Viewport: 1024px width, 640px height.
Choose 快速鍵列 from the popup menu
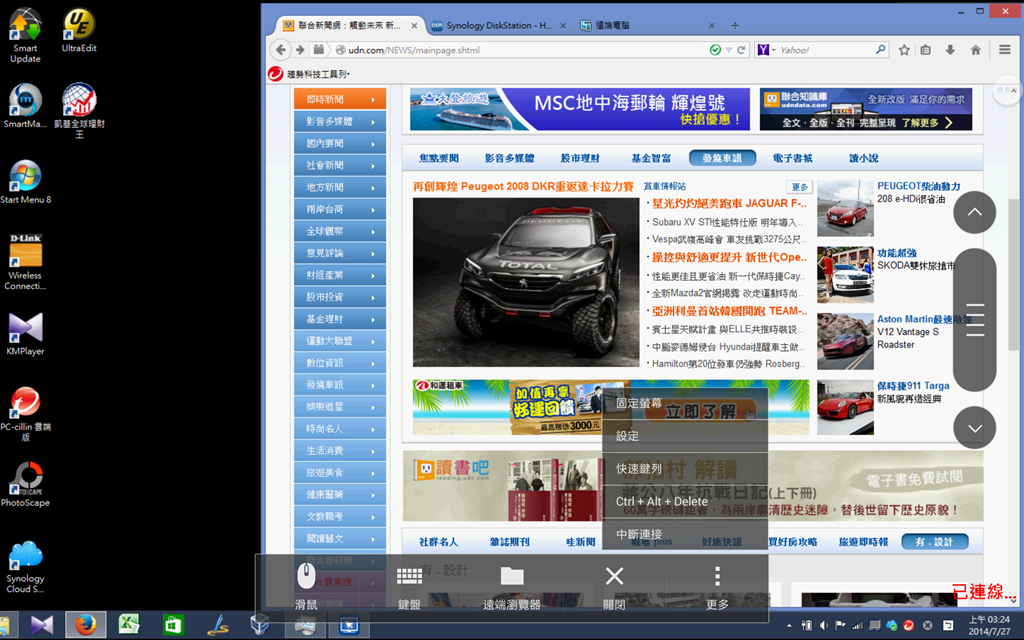tap(685, 468)
